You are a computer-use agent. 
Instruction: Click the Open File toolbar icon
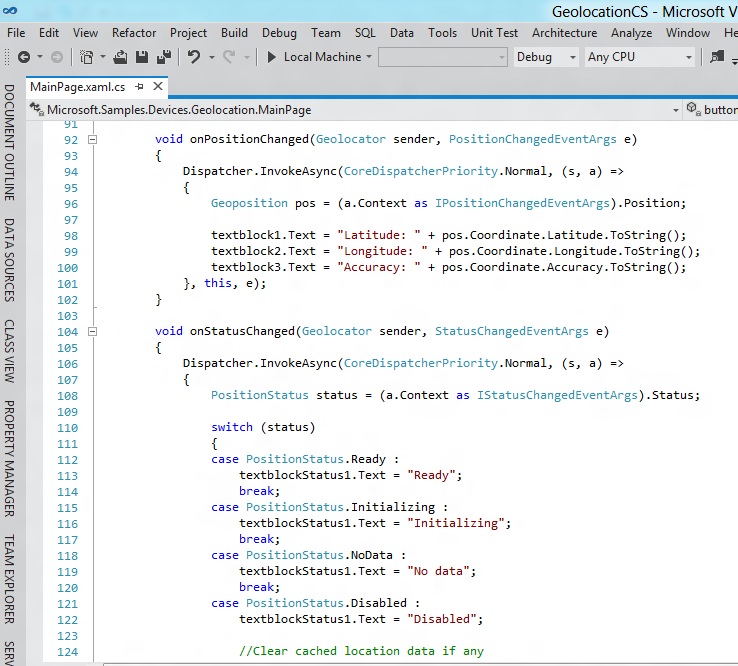coord(120,57)
